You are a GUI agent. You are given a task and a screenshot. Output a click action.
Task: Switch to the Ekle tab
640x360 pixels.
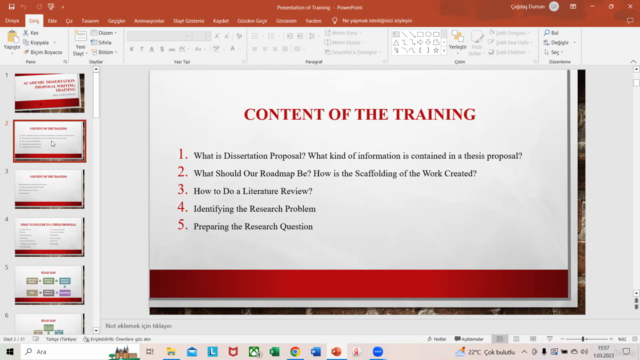click(x=52, y=21)
